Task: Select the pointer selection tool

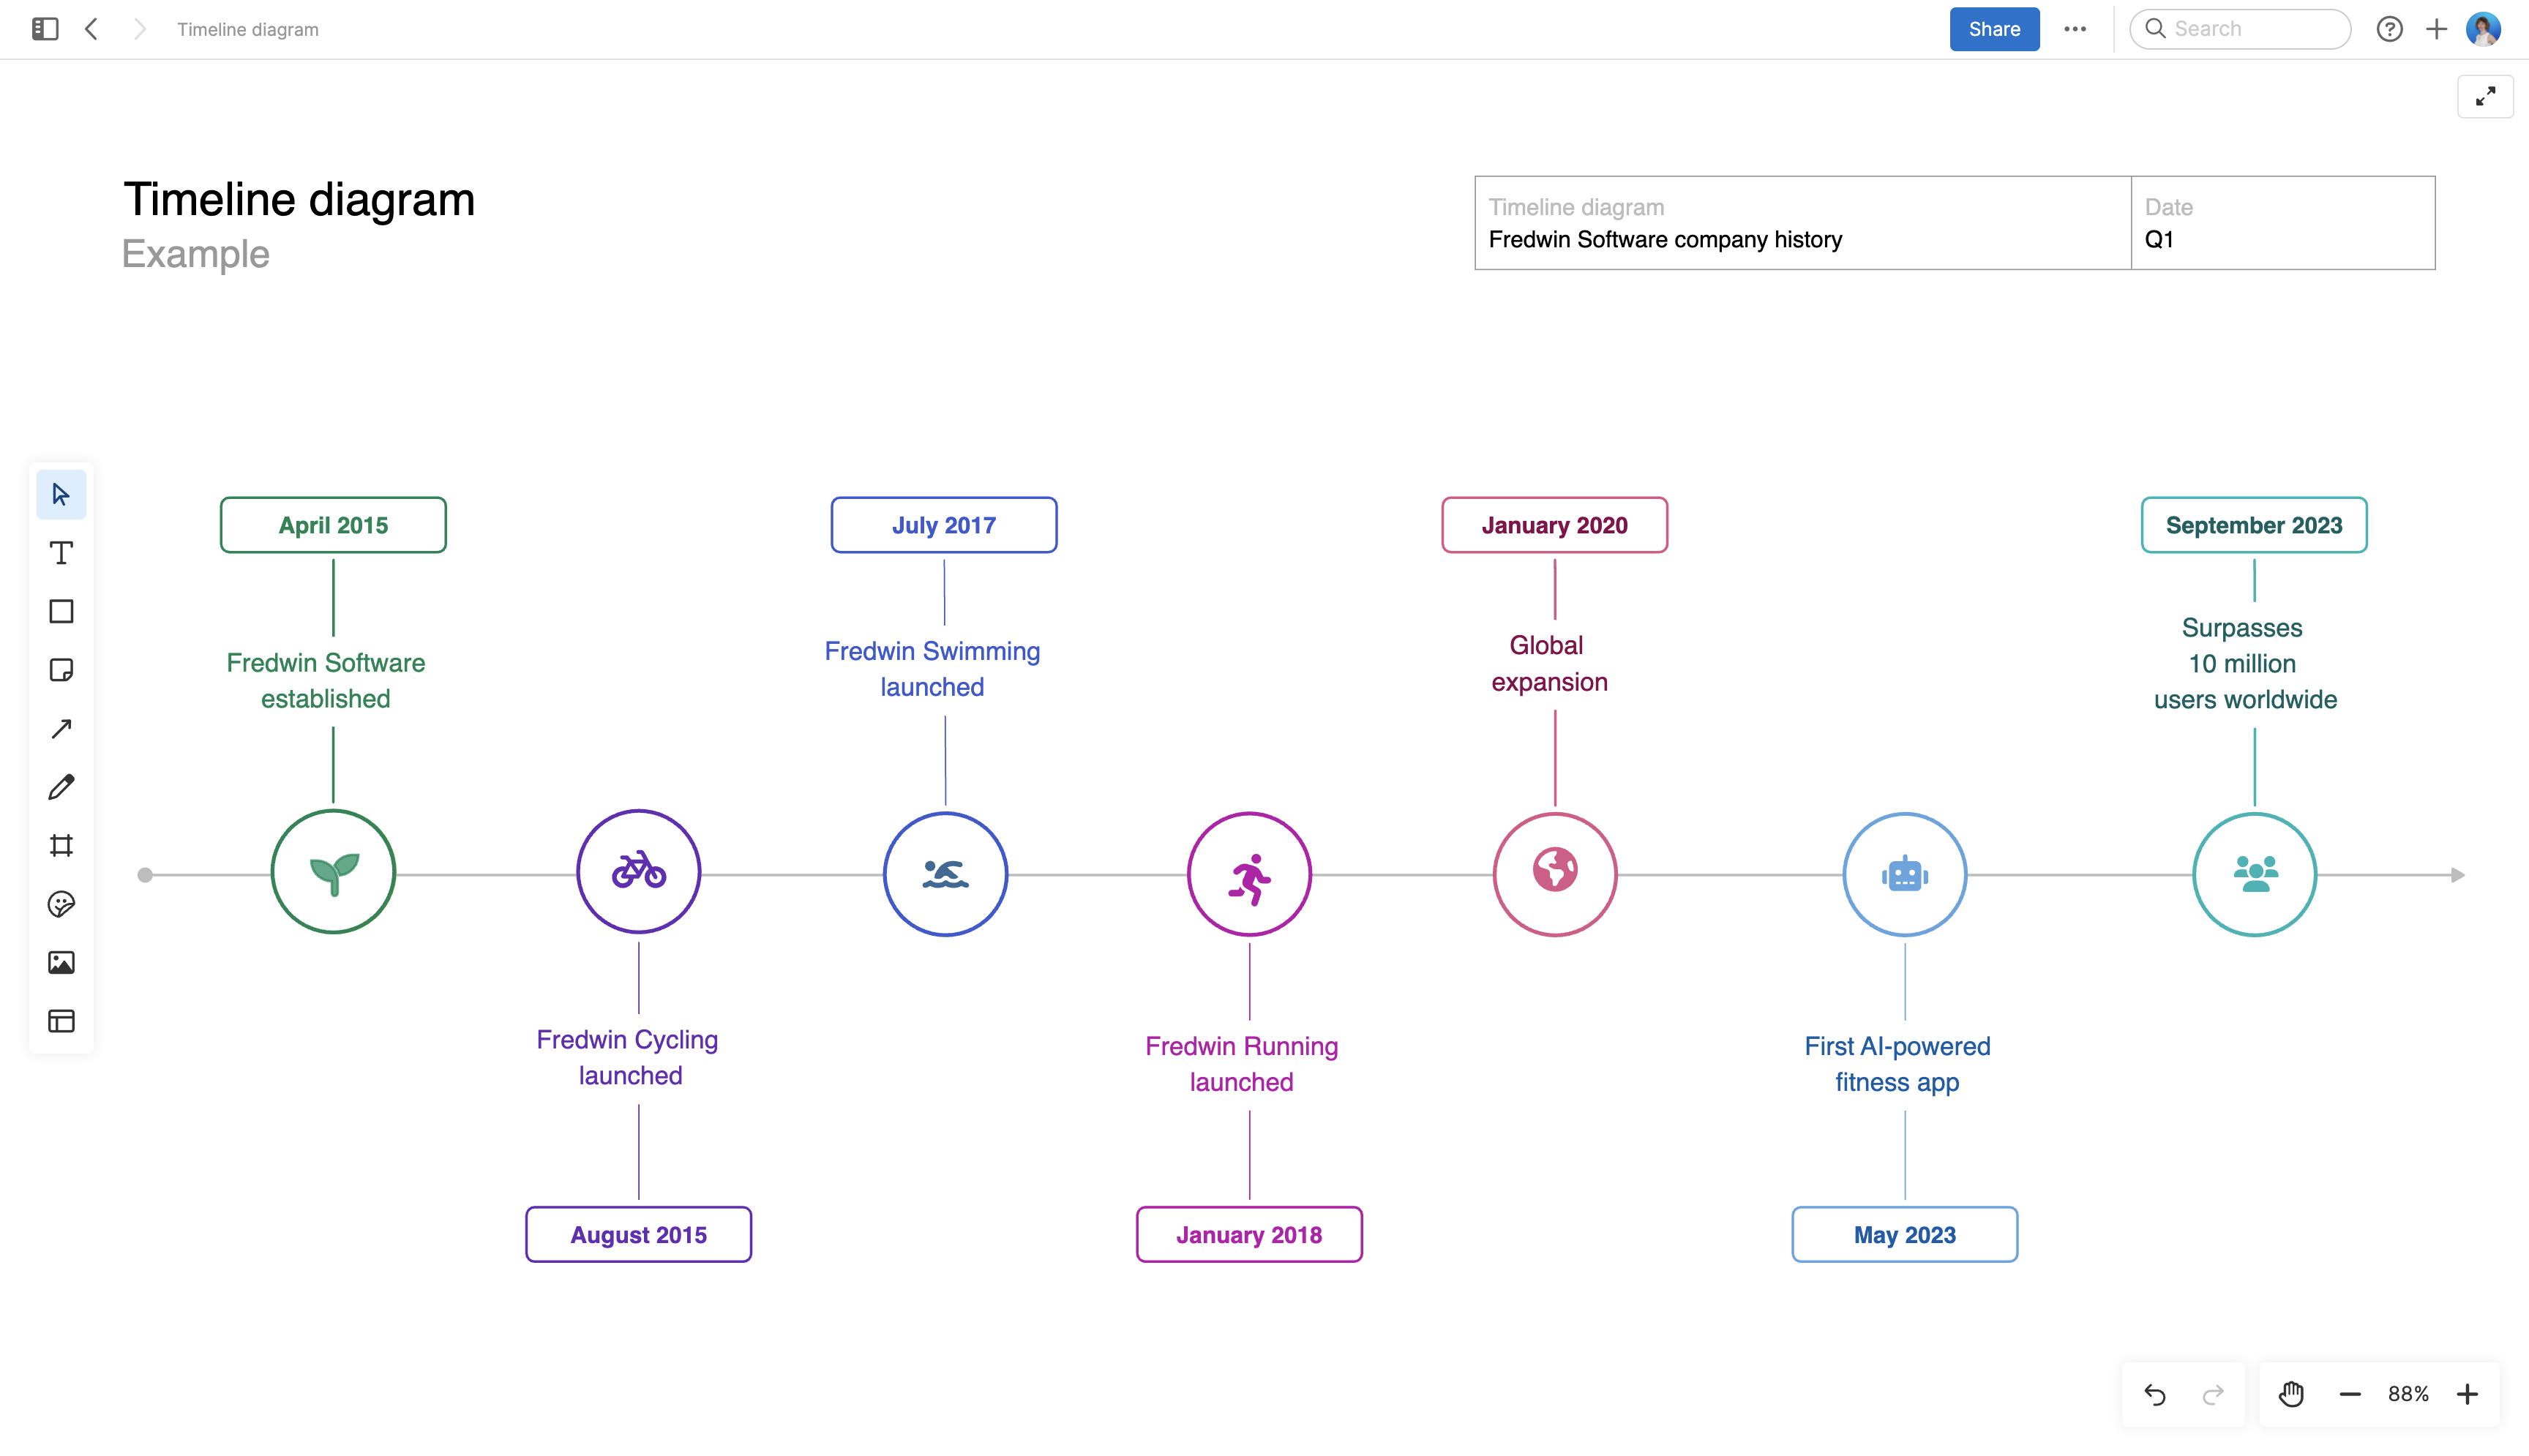Action: coord(61,495)
